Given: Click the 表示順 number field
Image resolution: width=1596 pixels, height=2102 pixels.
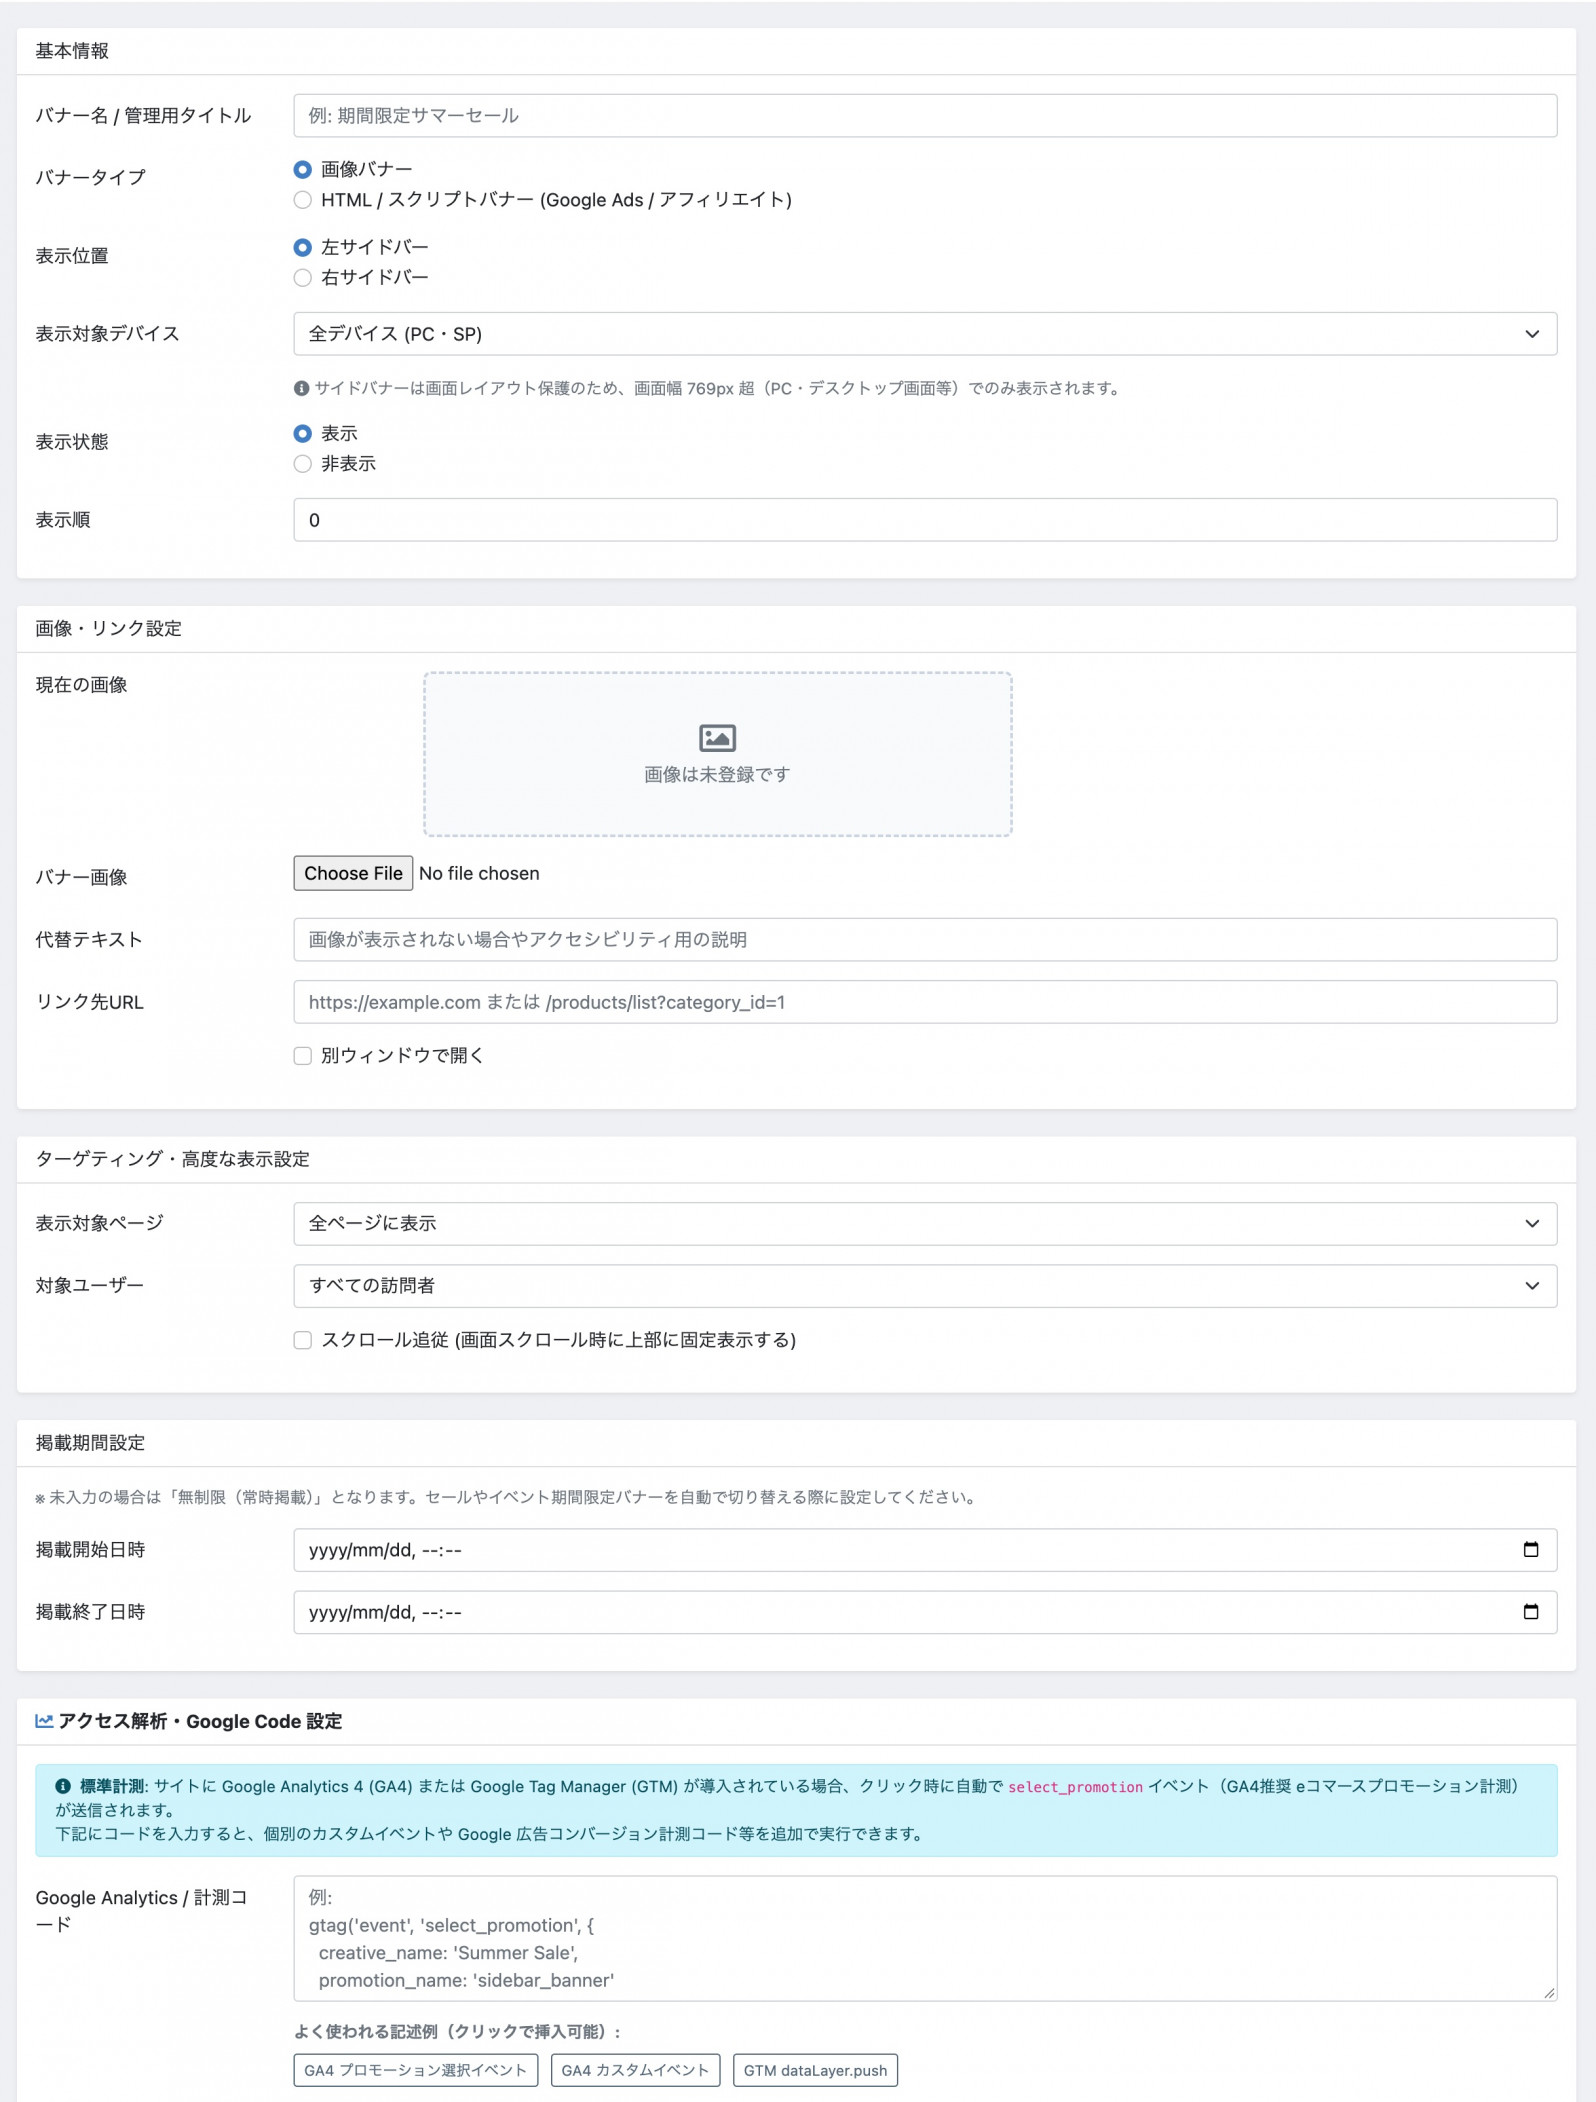Looking at the screenshot, I should [x=925, y=520].
